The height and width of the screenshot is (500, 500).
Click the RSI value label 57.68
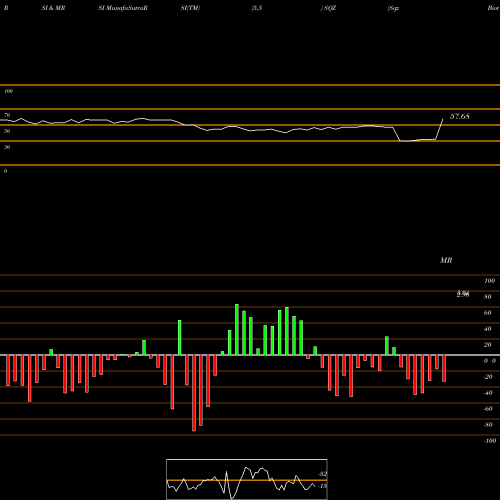460,116
